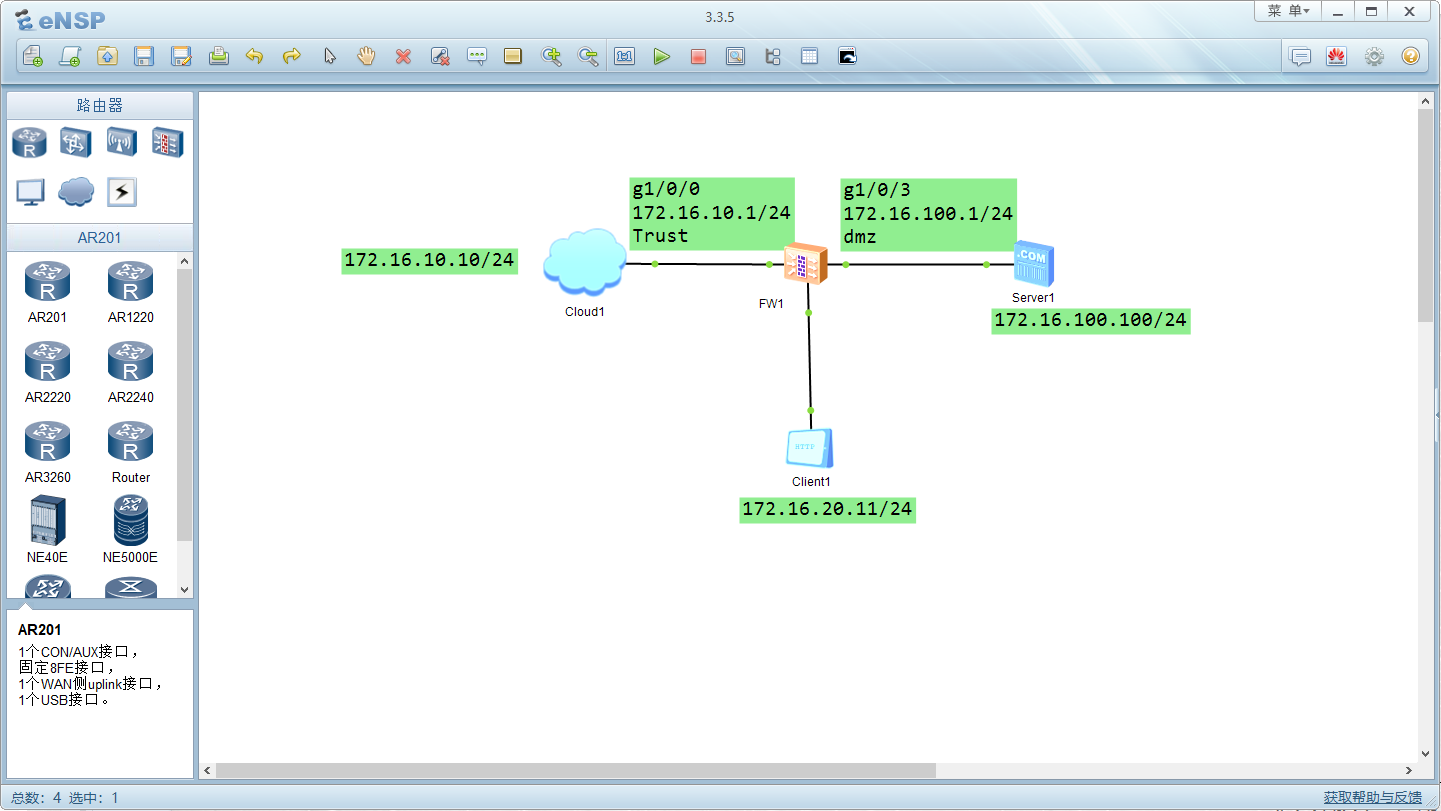Select the switch device category

pos(76,142)
